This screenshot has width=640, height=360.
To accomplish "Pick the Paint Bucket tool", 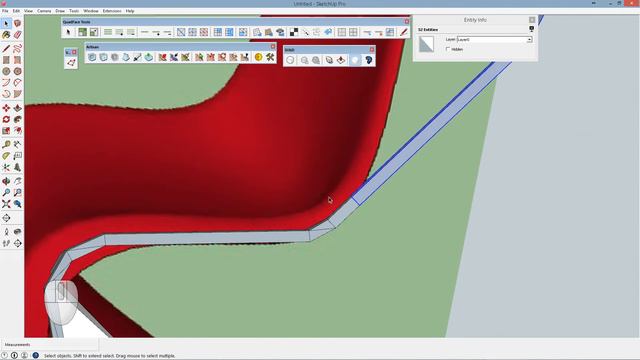I will click(x=6, y=35).
